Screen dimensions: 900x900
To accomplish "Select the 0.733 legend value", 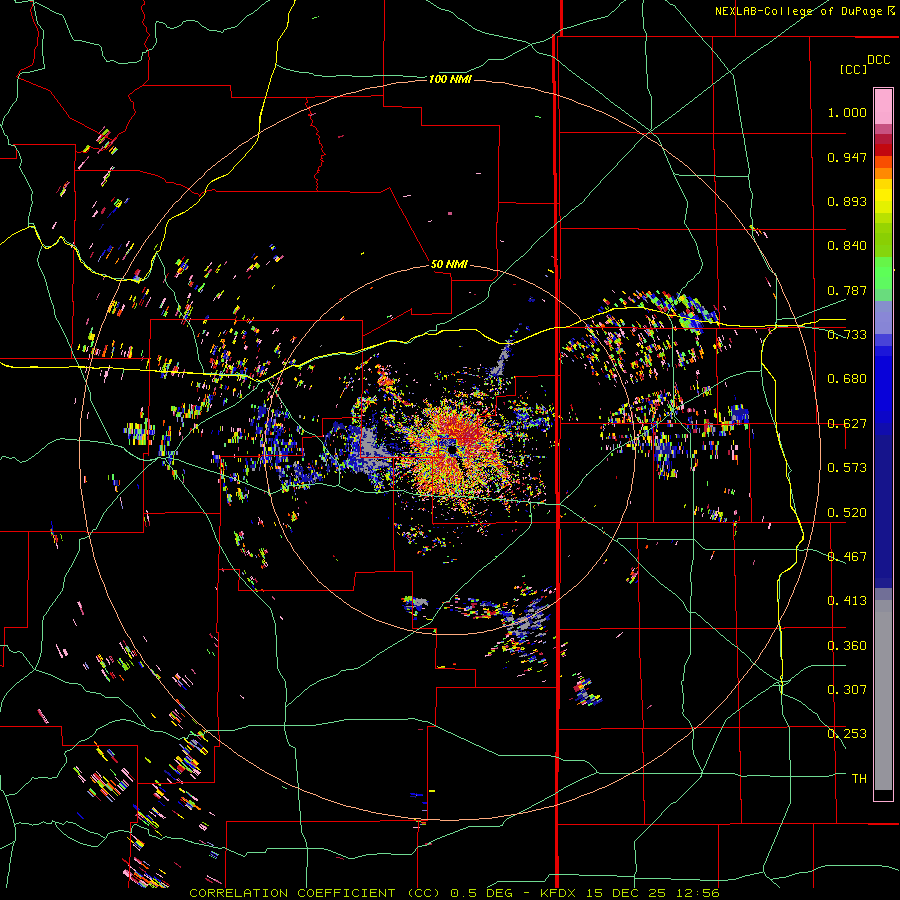I will tap(847, 335).
